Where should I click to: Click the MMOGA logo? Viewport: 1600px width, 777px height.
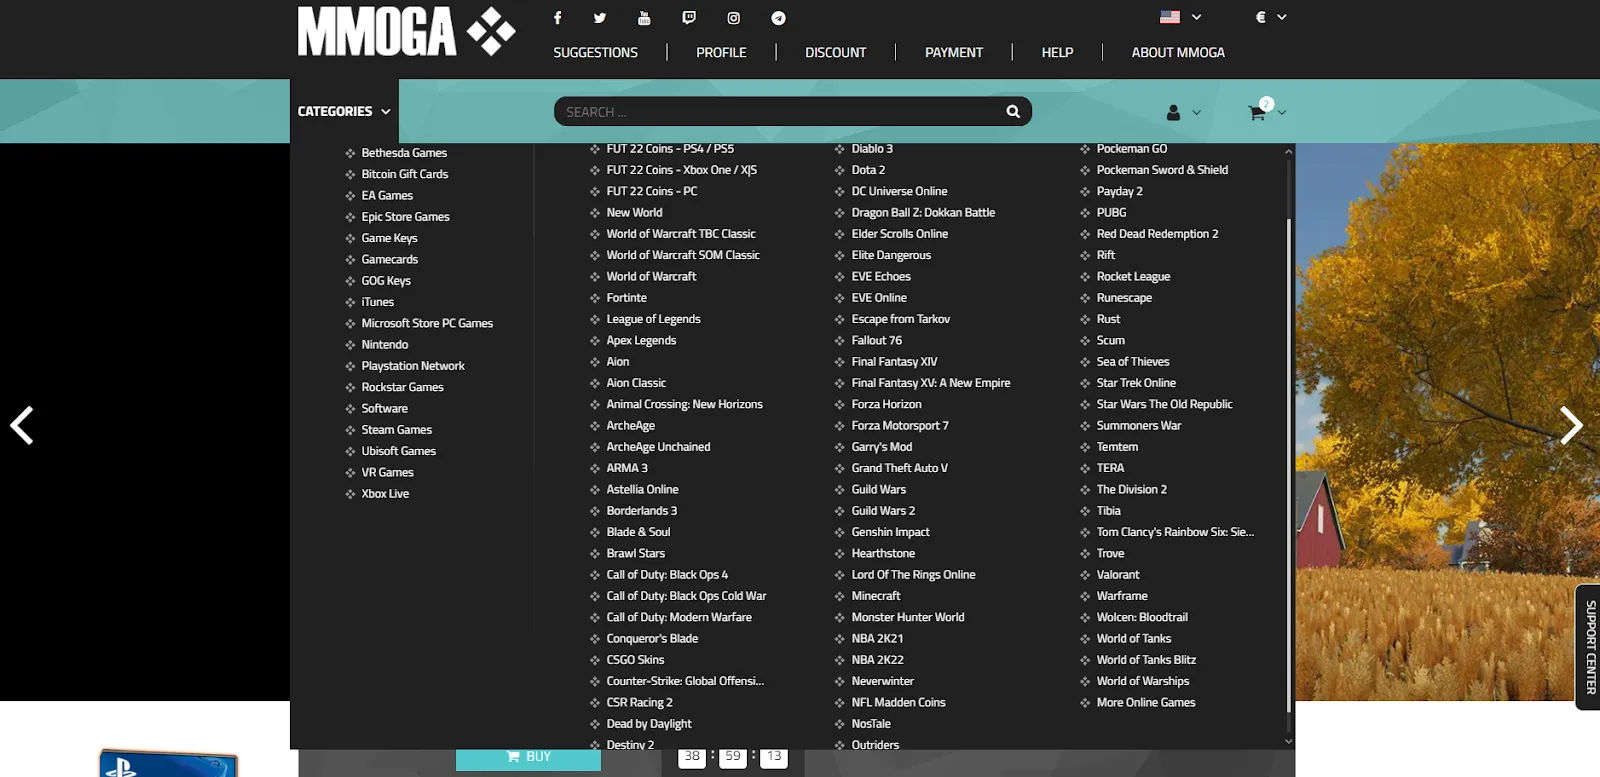click(x=406, y=31)
